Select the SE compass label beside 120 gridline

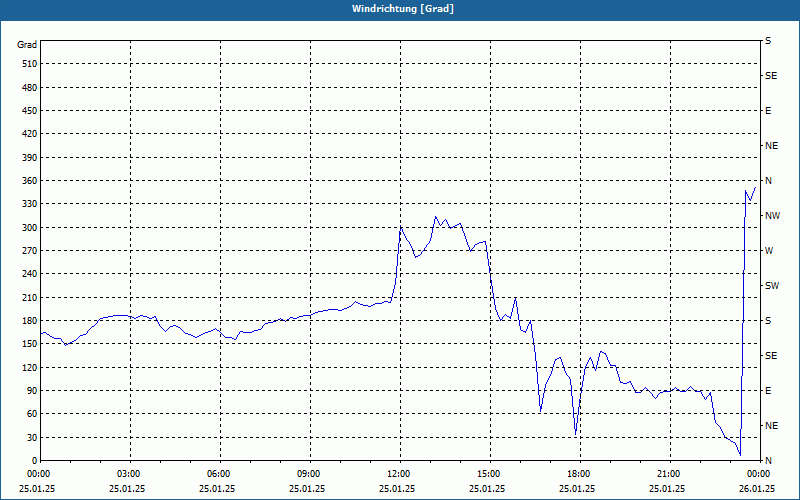coord(771,356)
